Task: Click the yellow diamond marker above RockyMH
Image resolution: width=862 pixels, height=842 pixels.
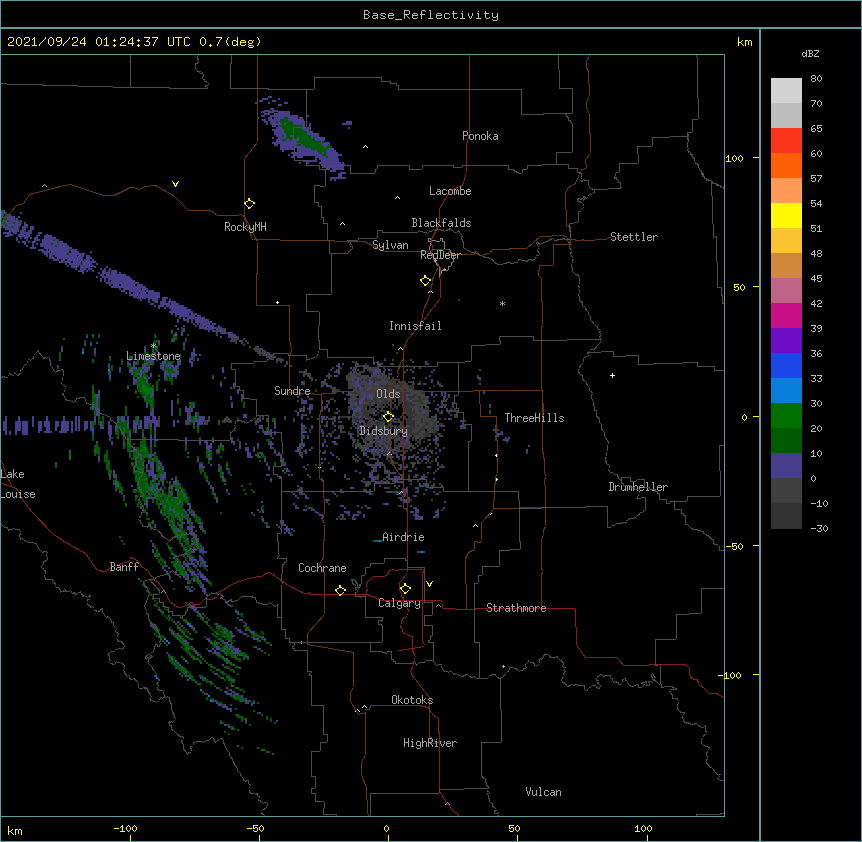Action: 250,204
